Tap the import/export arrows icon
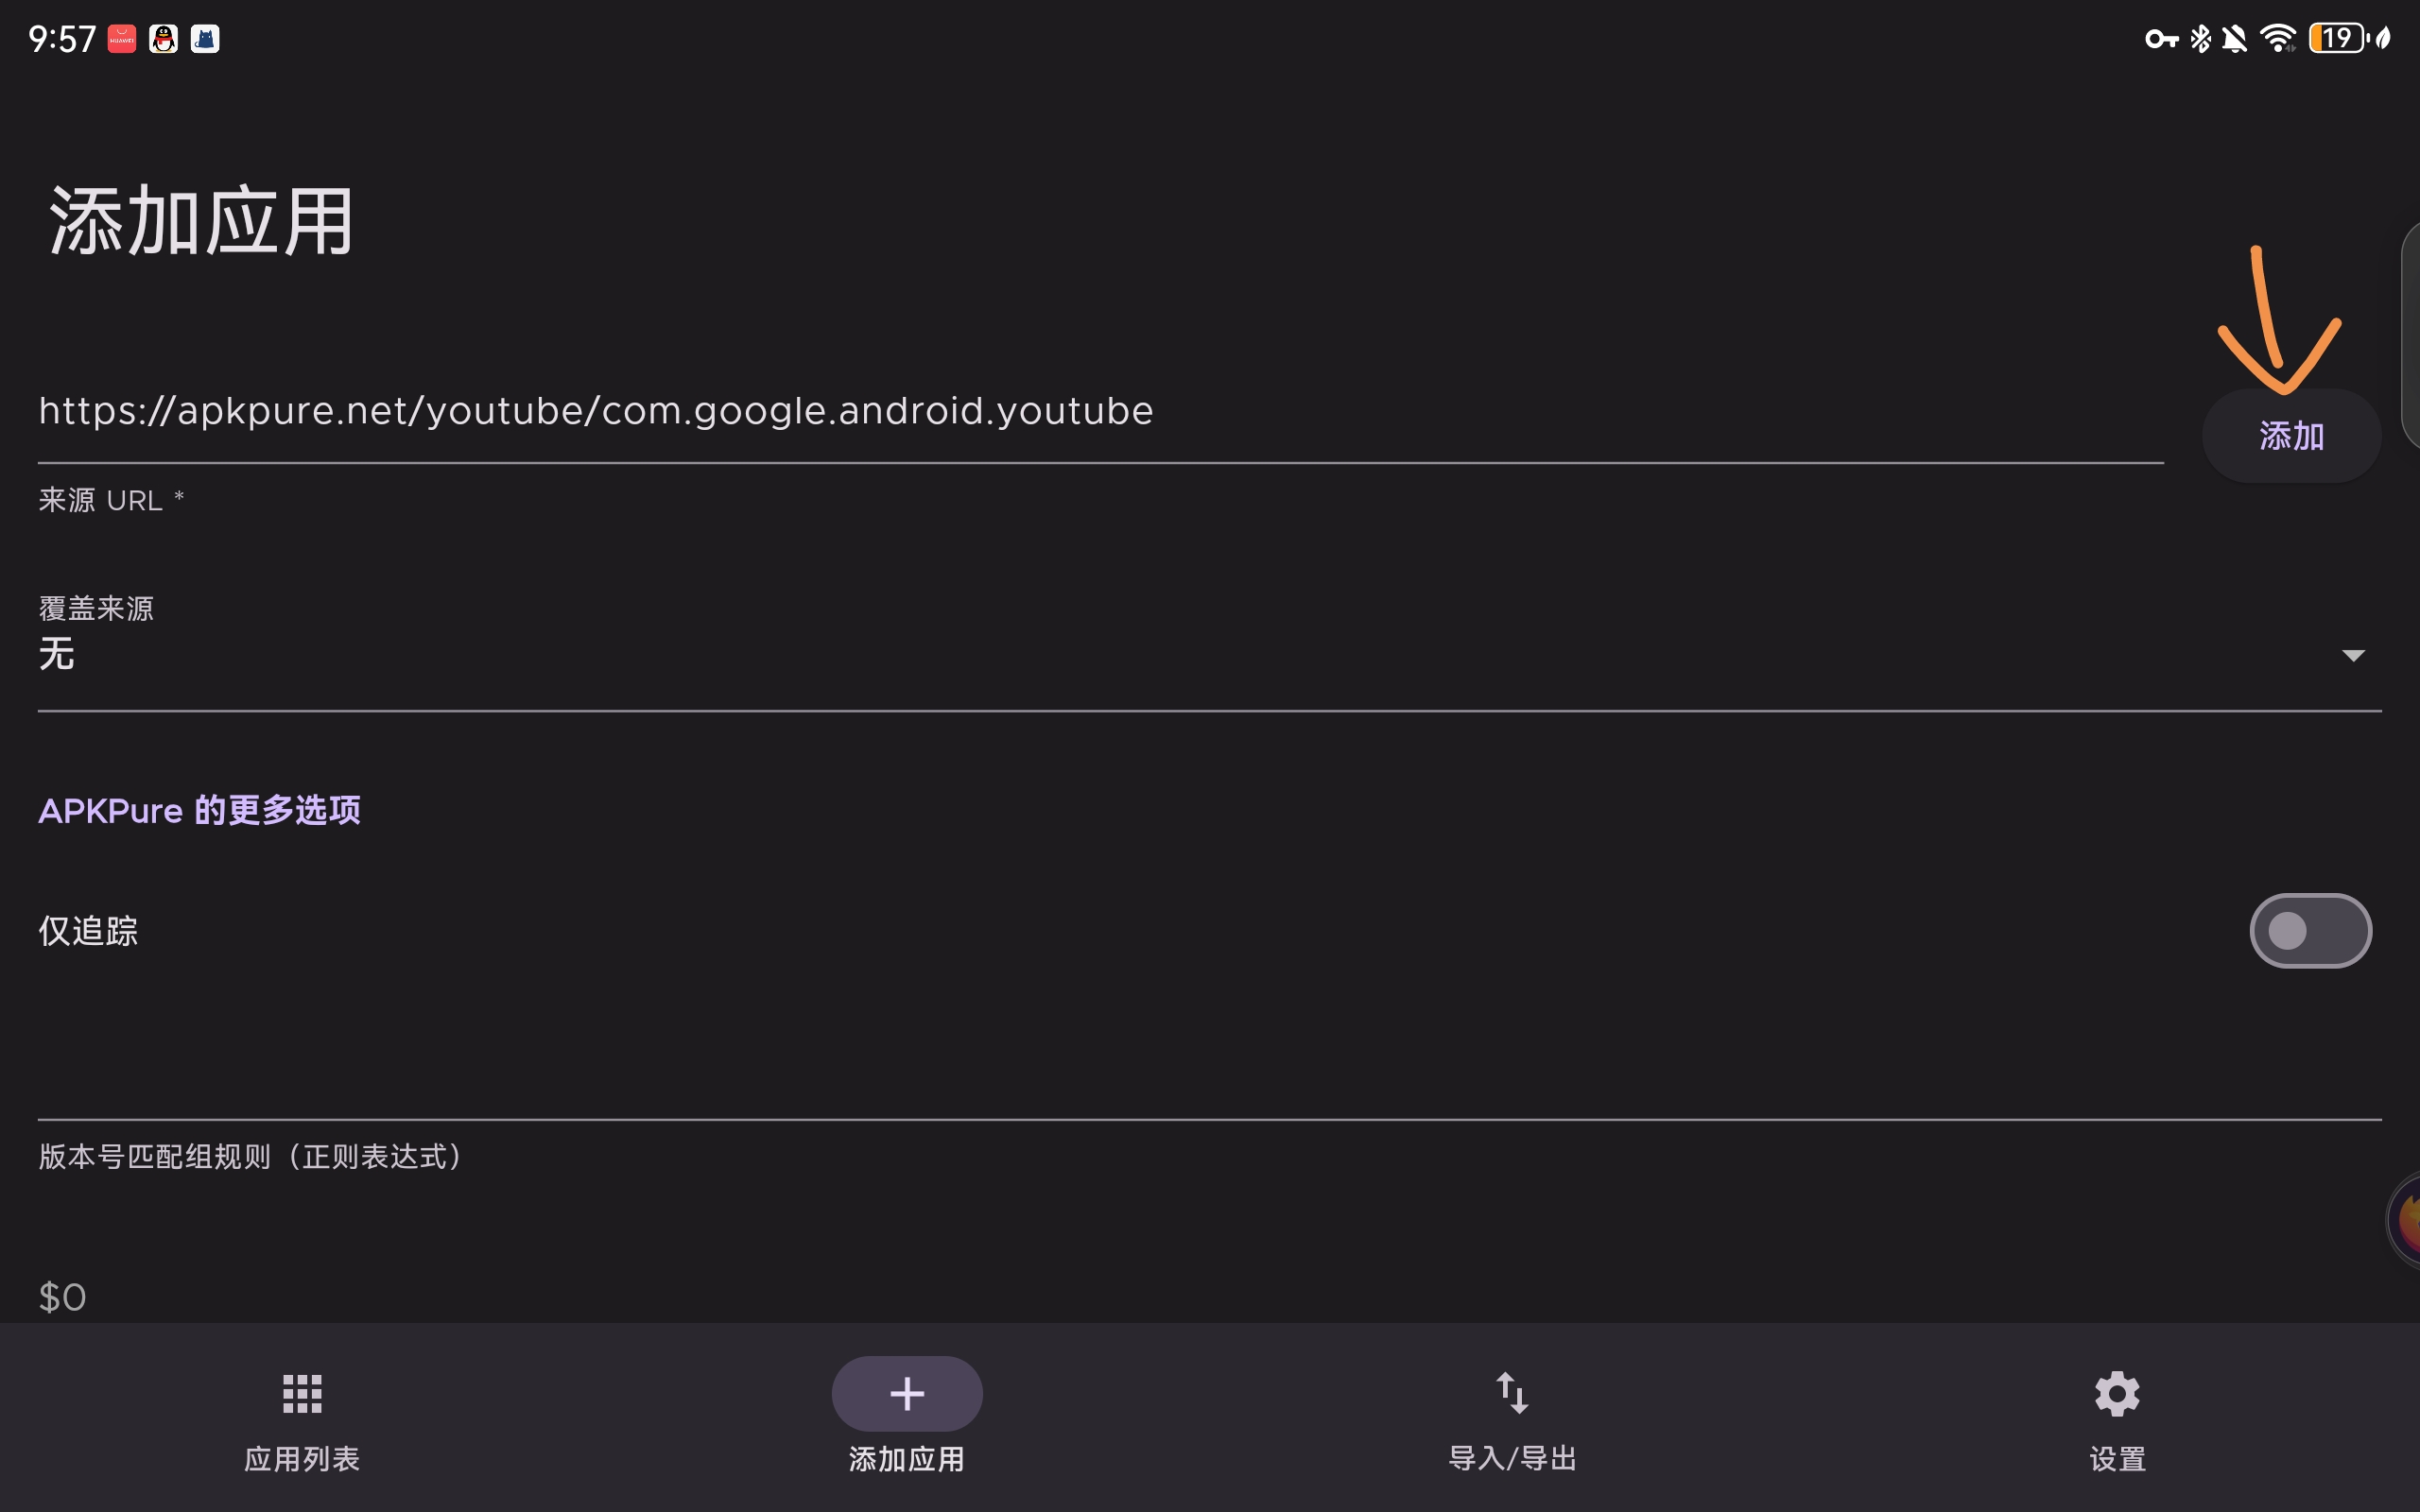Viewport: 2420px width, 1512px height. point(1511,1392)
